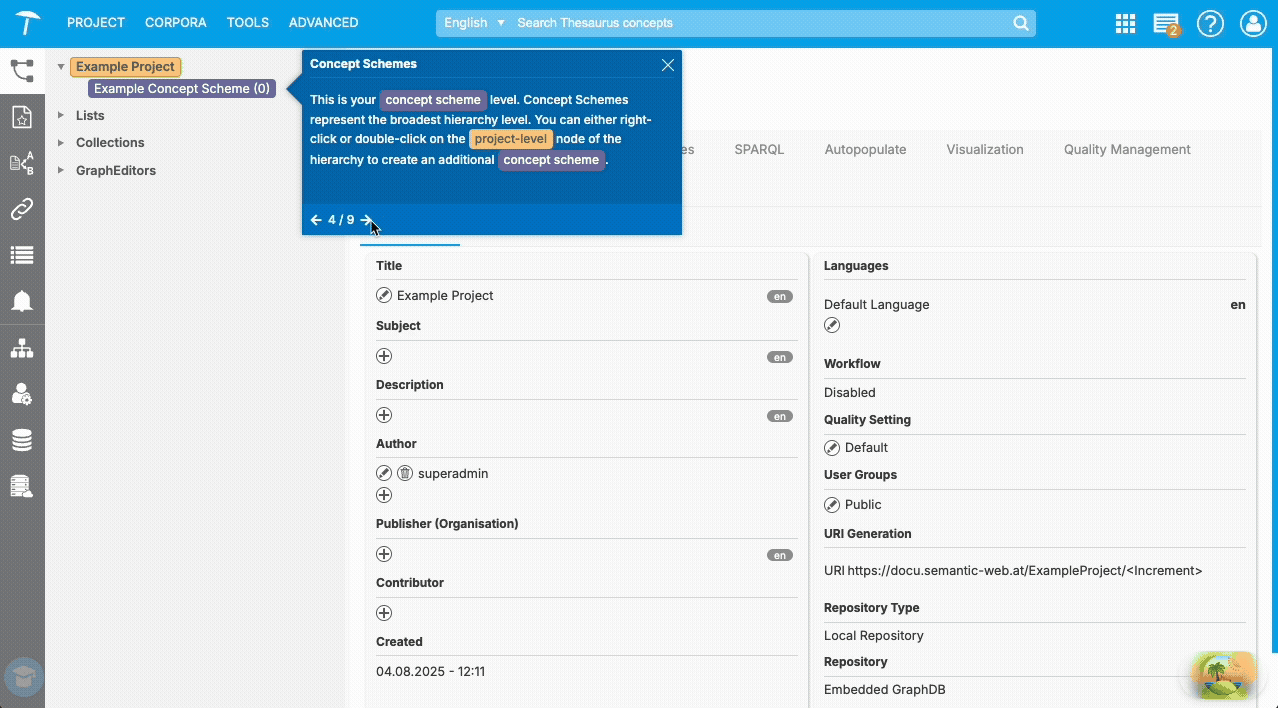Viewport: 1278px width, 708px height.
Task: Advance tooltip with the forward arrow
Action: 367,219
